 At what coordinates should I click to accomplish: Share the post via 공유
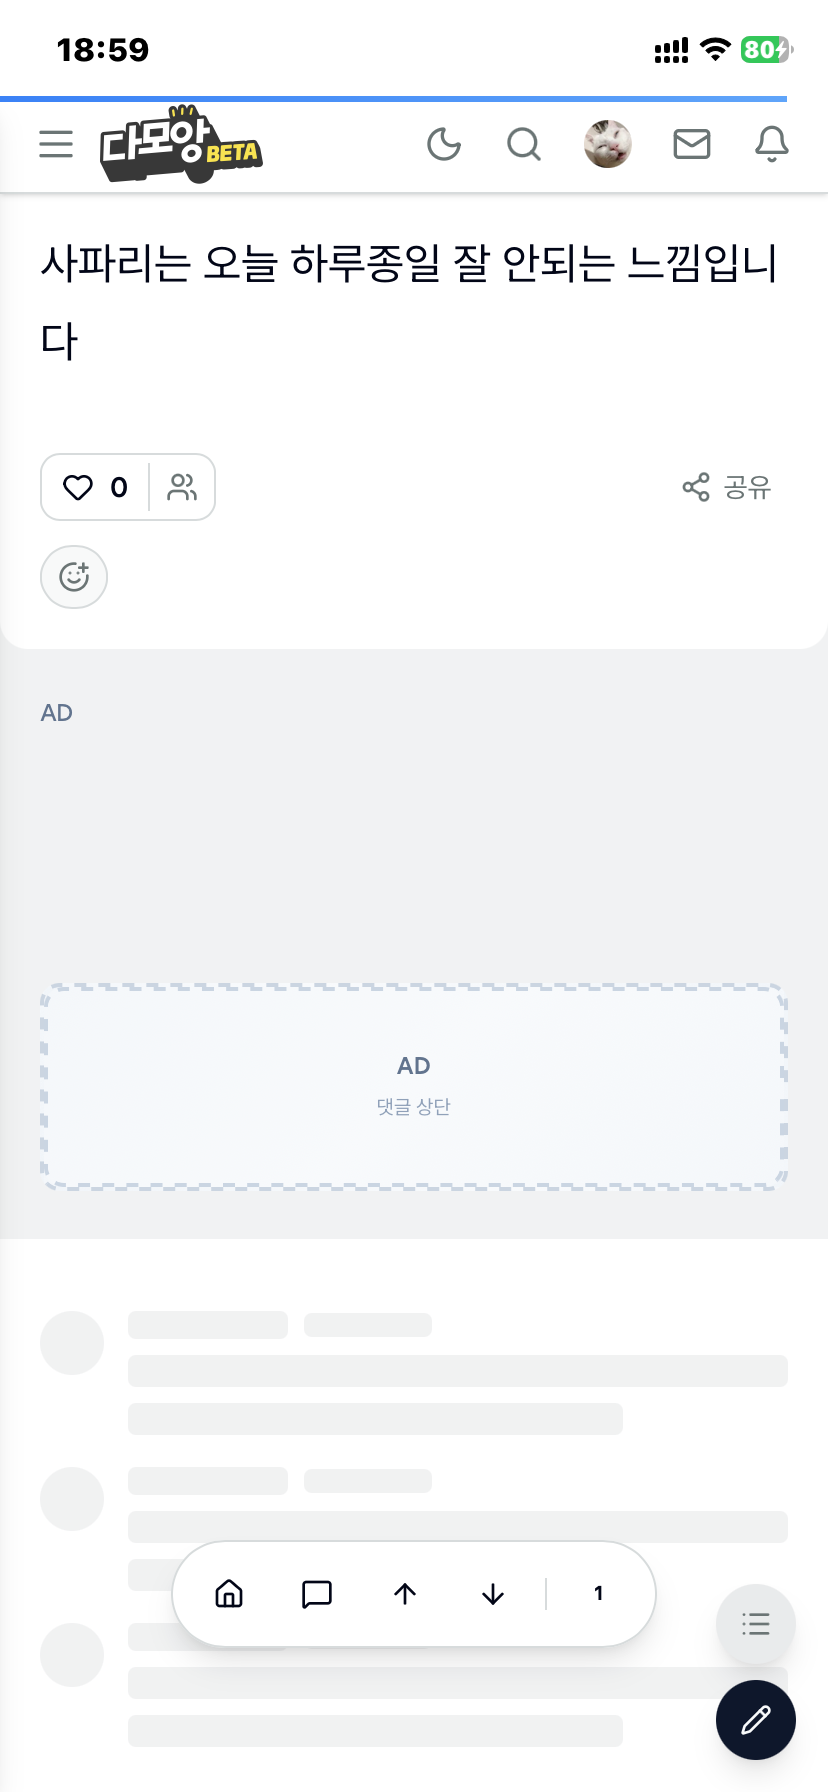(x=727, y=487)
